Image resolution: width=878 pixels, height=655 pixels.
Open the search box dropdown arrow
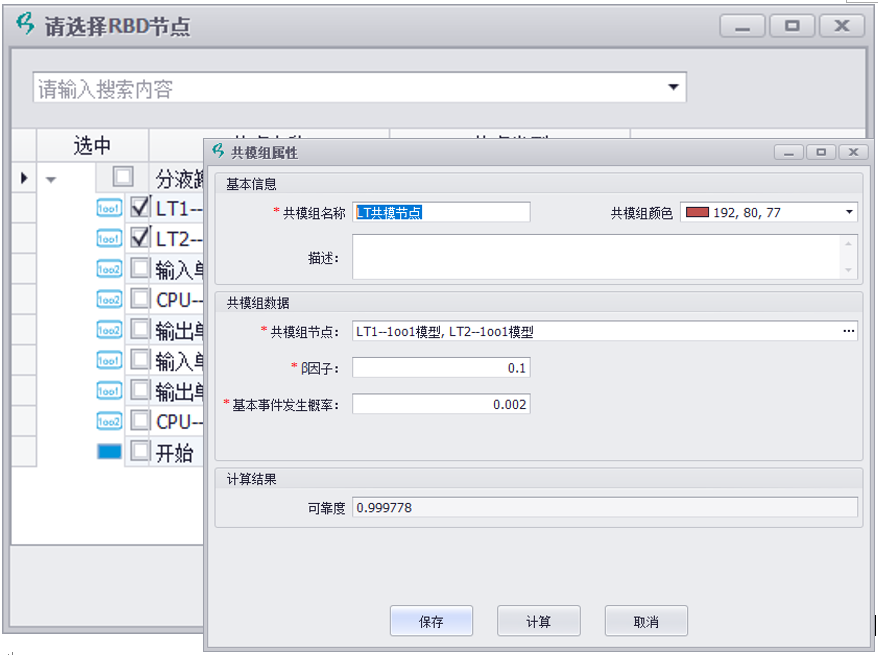673,87
